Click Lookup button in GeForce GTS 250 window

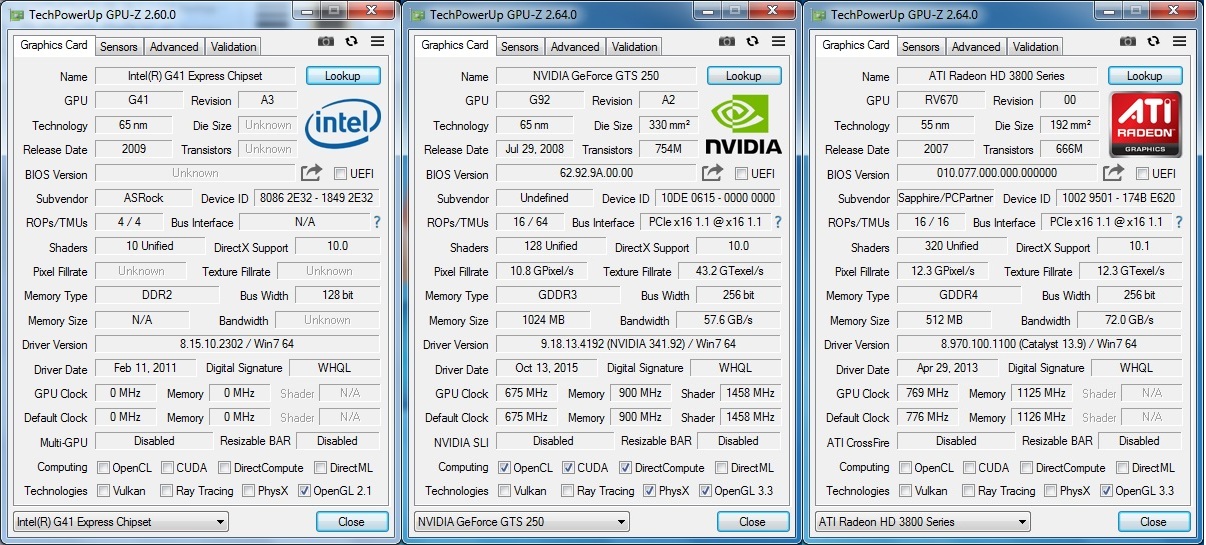744,76
